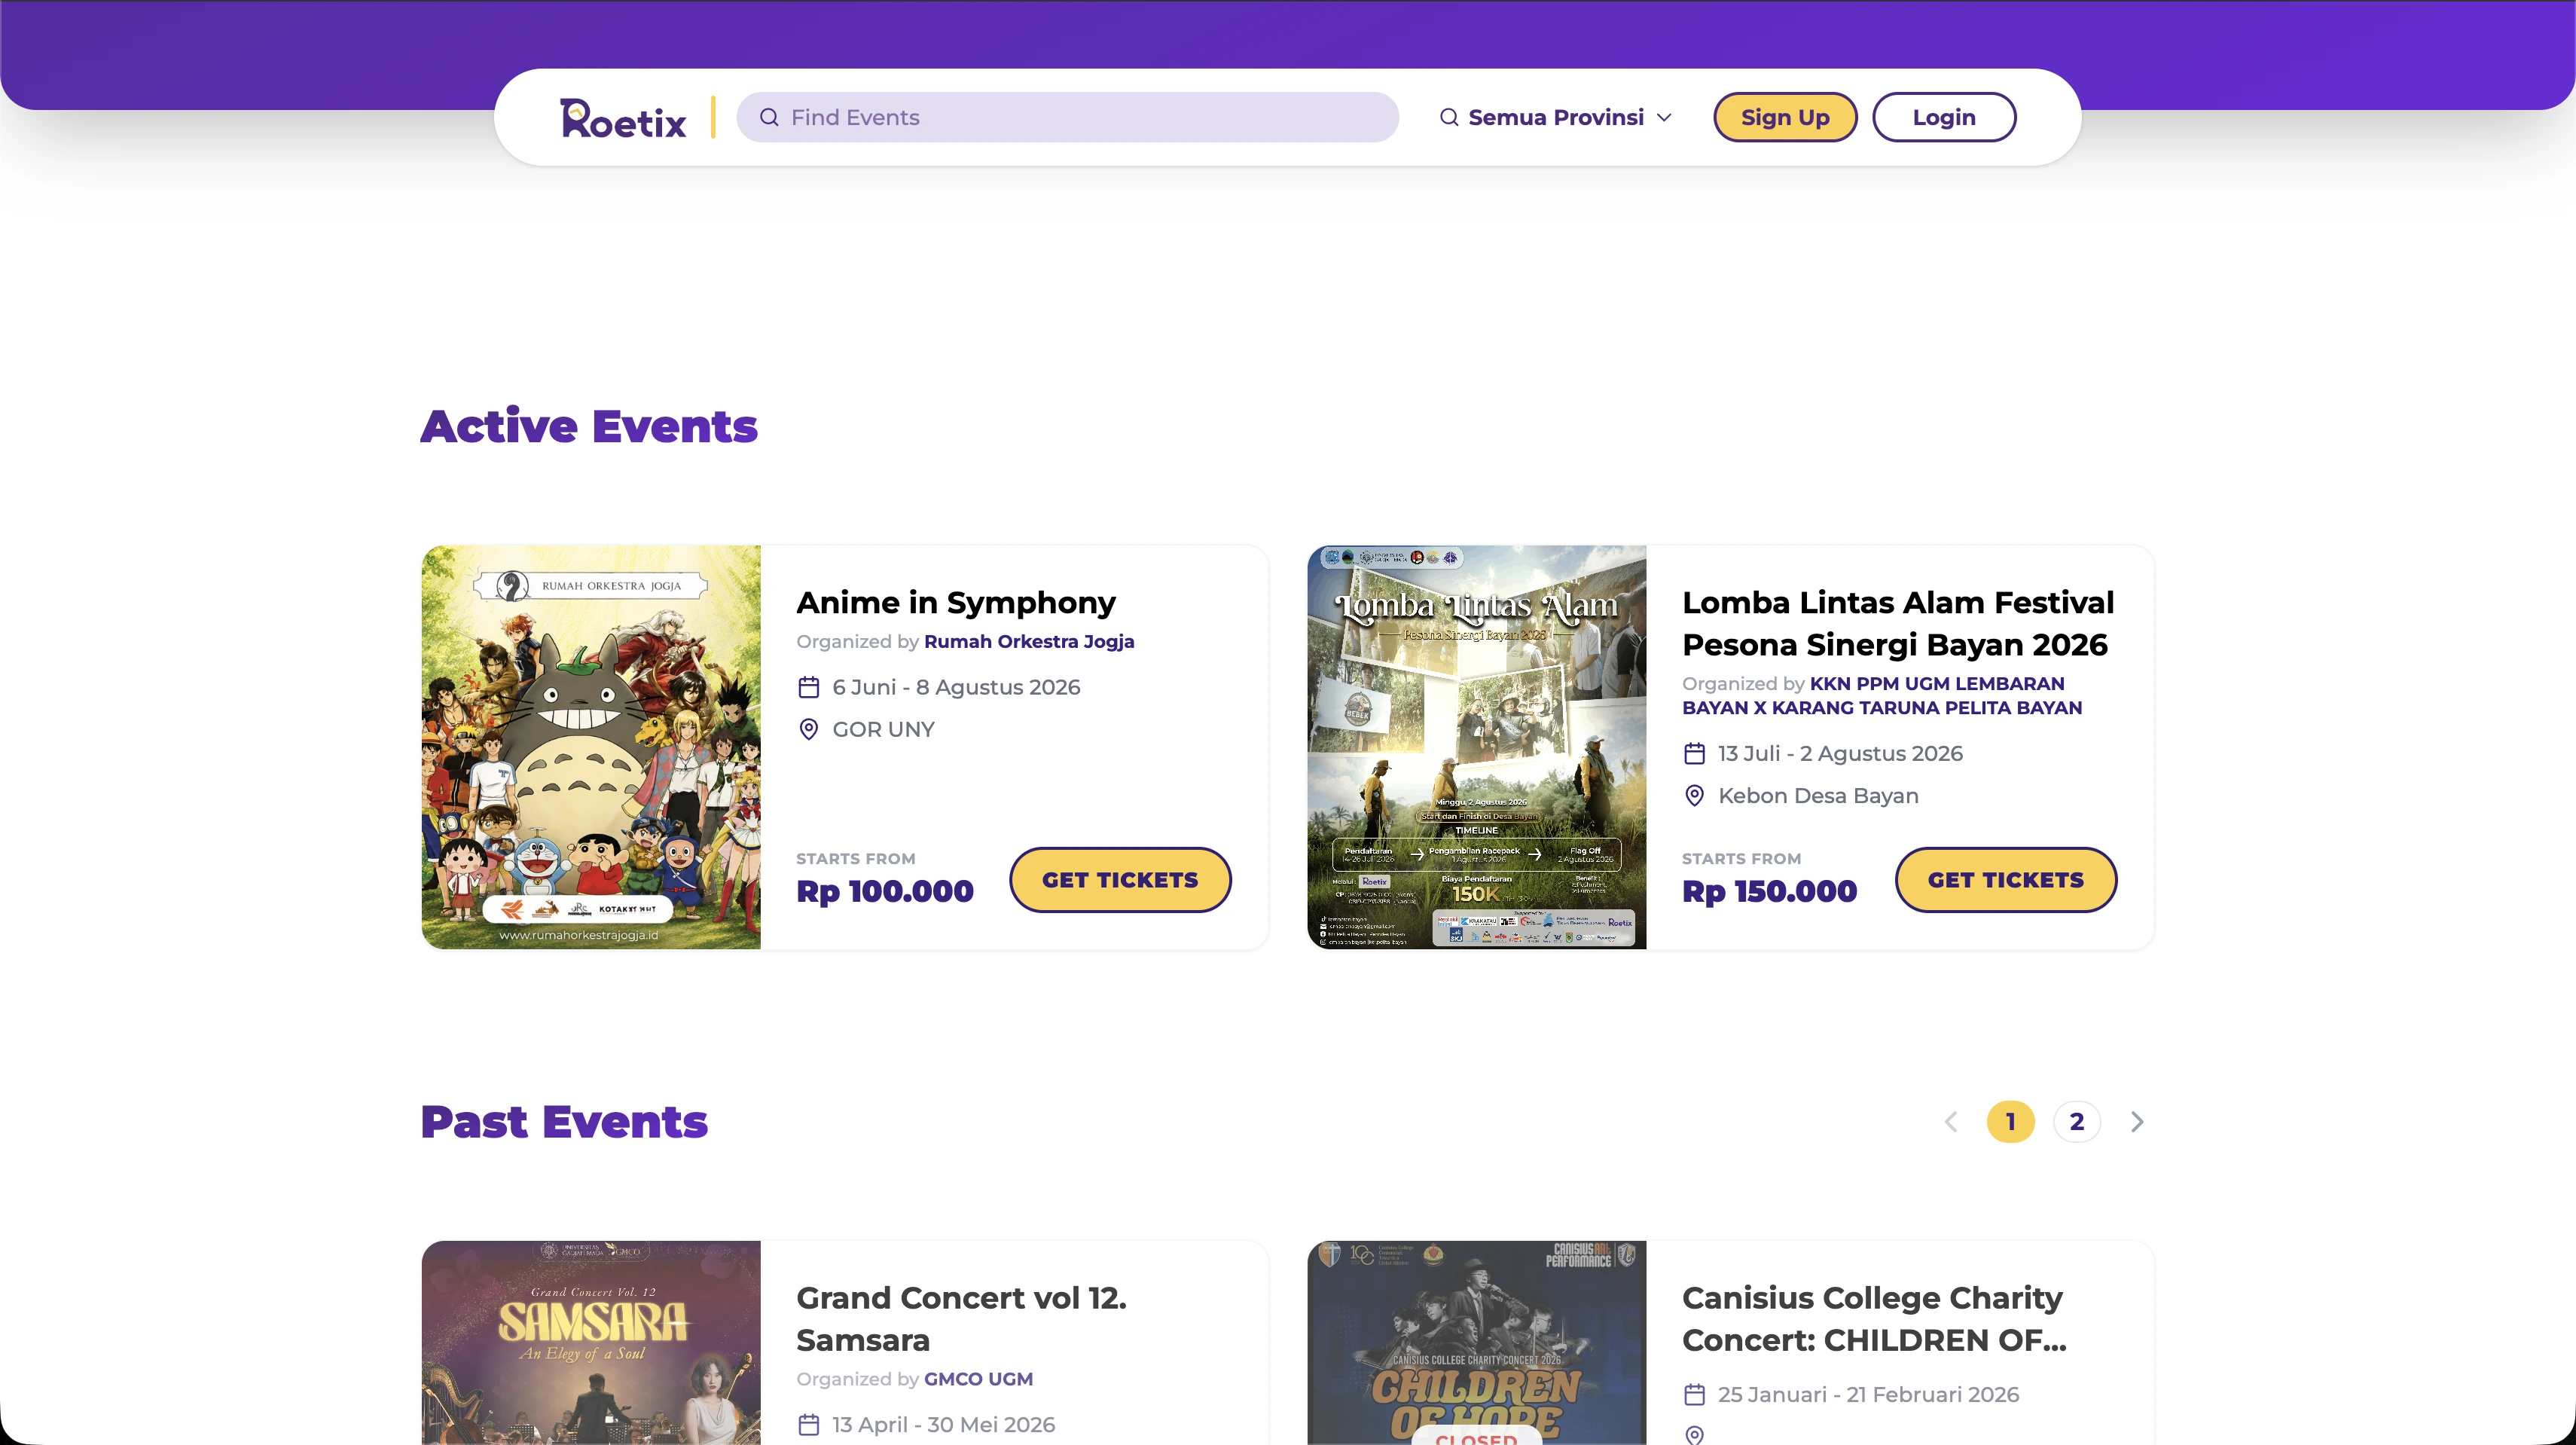Open the Sign Up page
This screenshot has width=2576, height=1445.
pos(1785,118)
